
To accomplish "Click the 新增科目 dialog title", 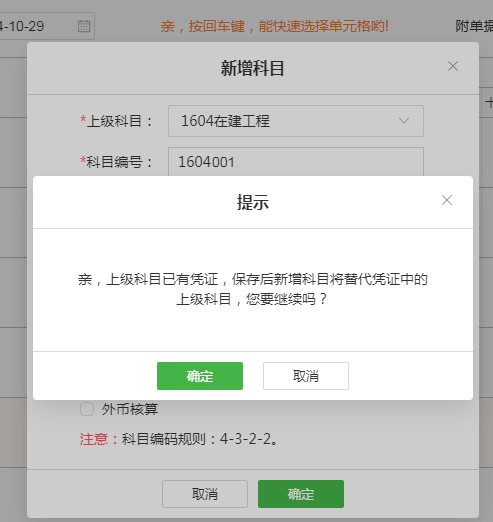I will (x=252, y=68).
